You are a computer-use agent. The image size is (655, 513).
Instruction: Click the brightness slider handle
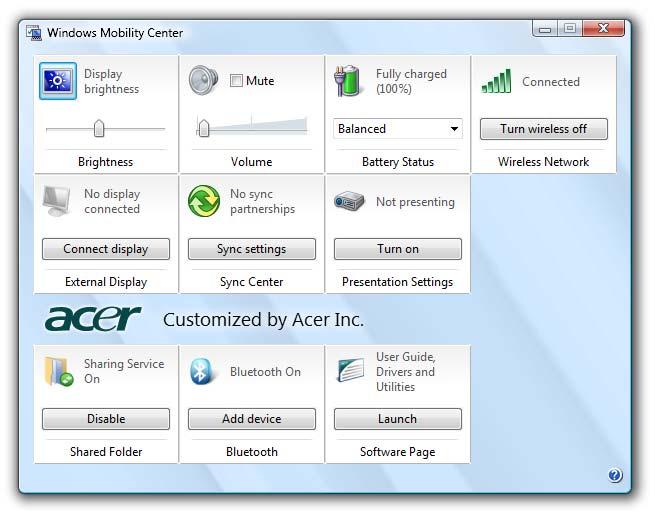point(99,128)
